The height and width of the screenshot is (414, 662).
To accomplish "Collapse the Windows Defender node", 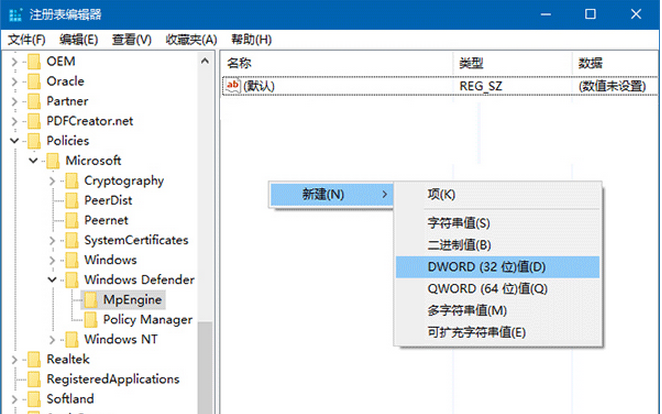I will (52, 279).
